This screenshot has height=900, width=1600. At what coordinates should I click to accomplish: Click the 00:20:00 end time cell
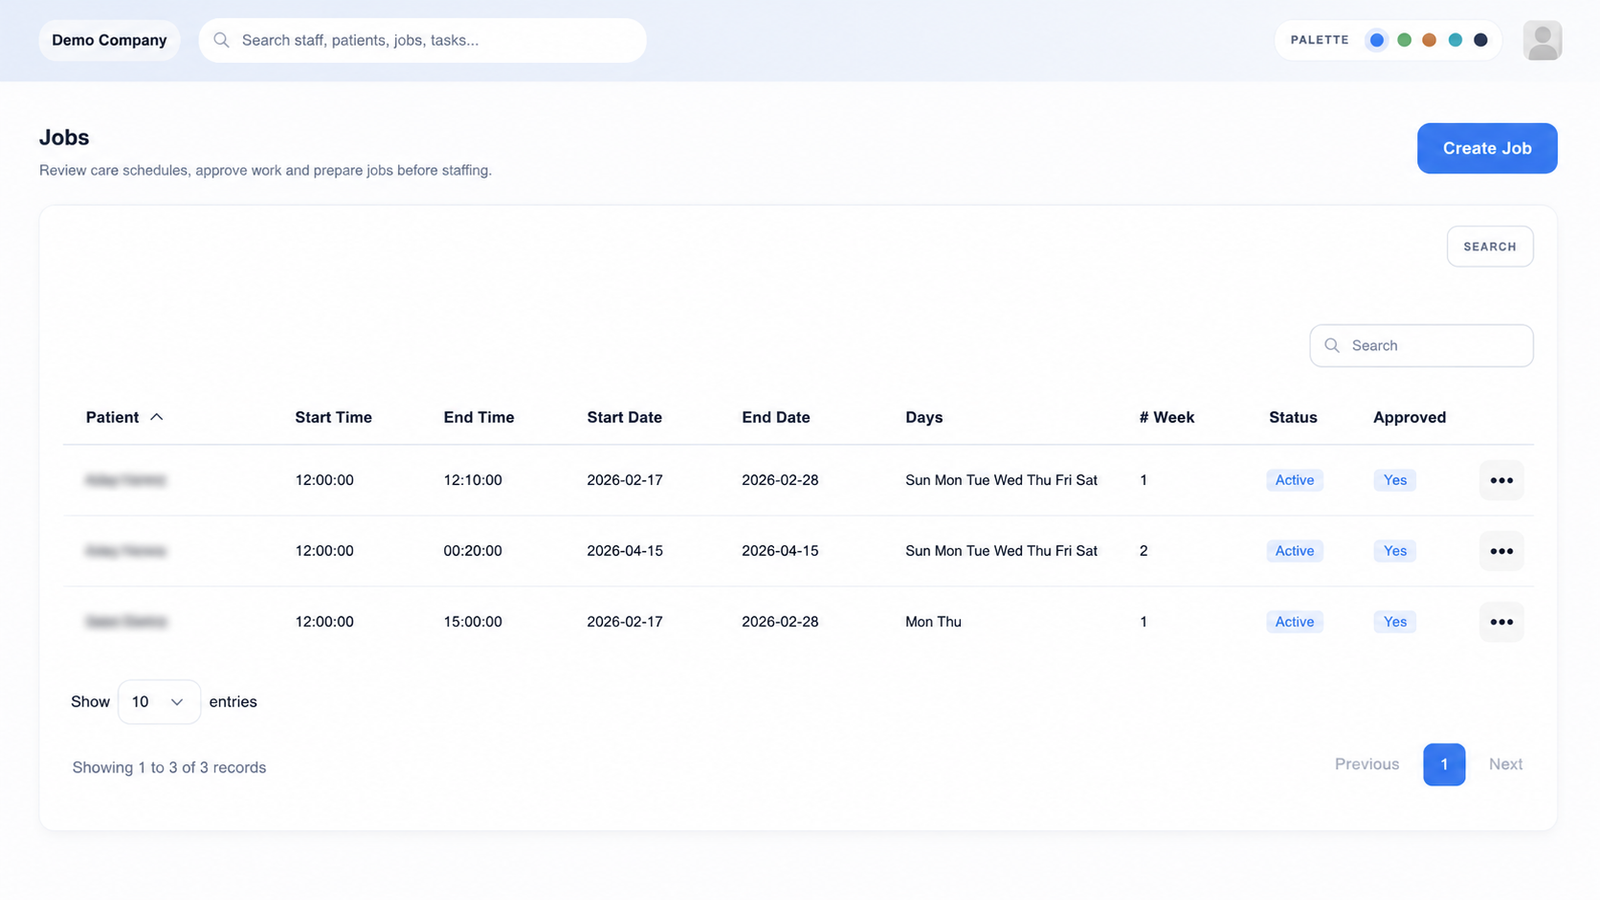[x=473, y=551]
